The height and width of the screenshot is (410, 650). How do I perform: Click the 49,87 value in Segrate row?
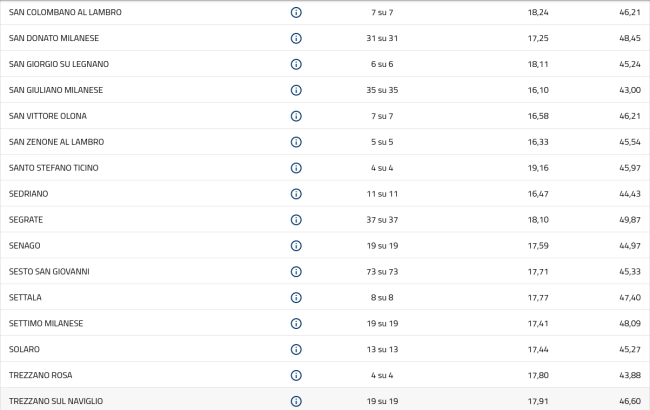[x=629, y=220]
